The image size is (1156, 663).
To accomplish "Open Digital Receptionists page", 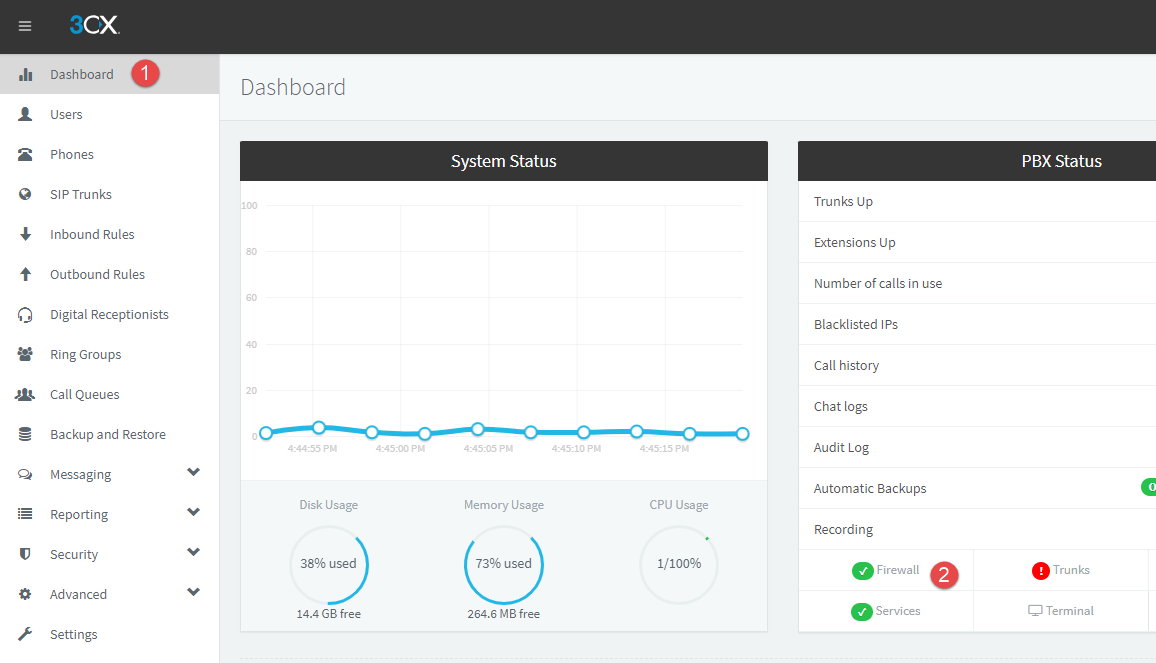I will coord(109,314).
